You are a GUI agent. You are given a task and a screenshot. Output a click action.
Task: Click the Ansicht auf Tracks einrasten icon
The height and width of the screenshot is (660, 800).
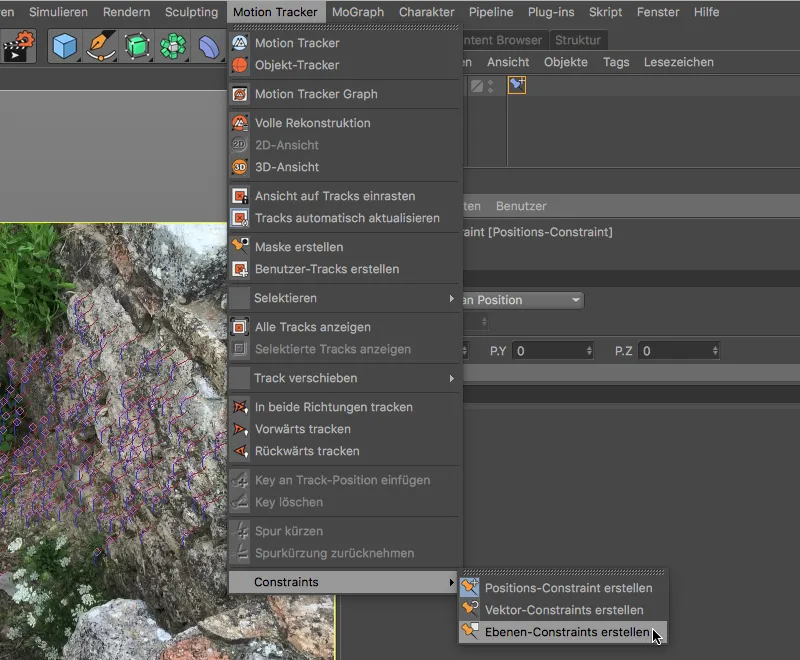tap(240, 196)
